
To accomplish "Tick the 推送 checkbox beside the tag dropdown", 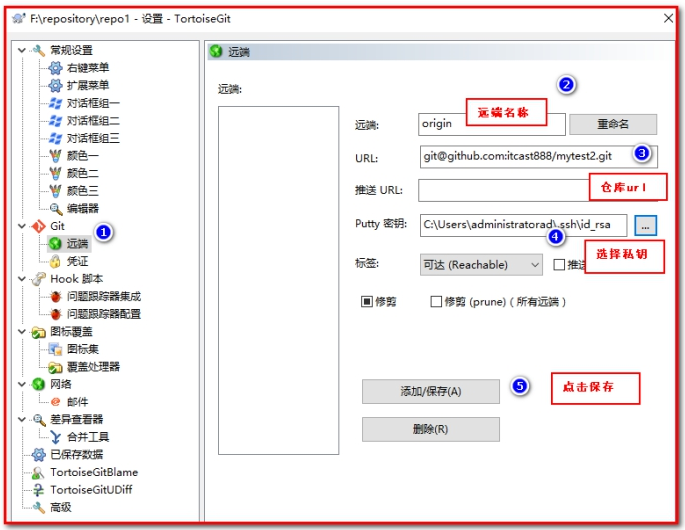I will pyautogui.click(x=559, y=265).
